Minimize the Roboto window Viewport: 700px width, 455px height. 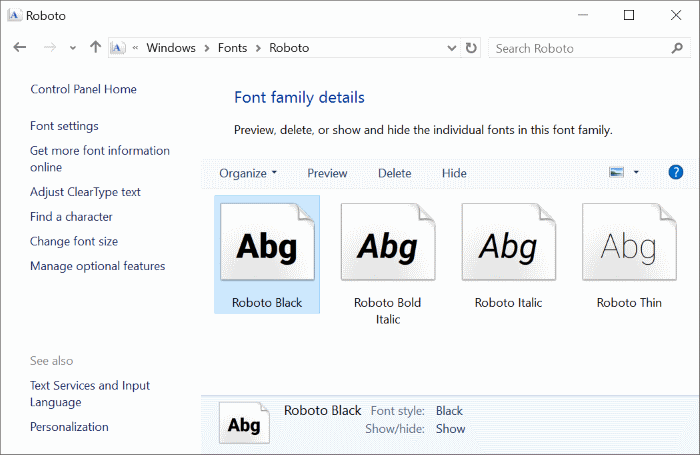(583, 15)
